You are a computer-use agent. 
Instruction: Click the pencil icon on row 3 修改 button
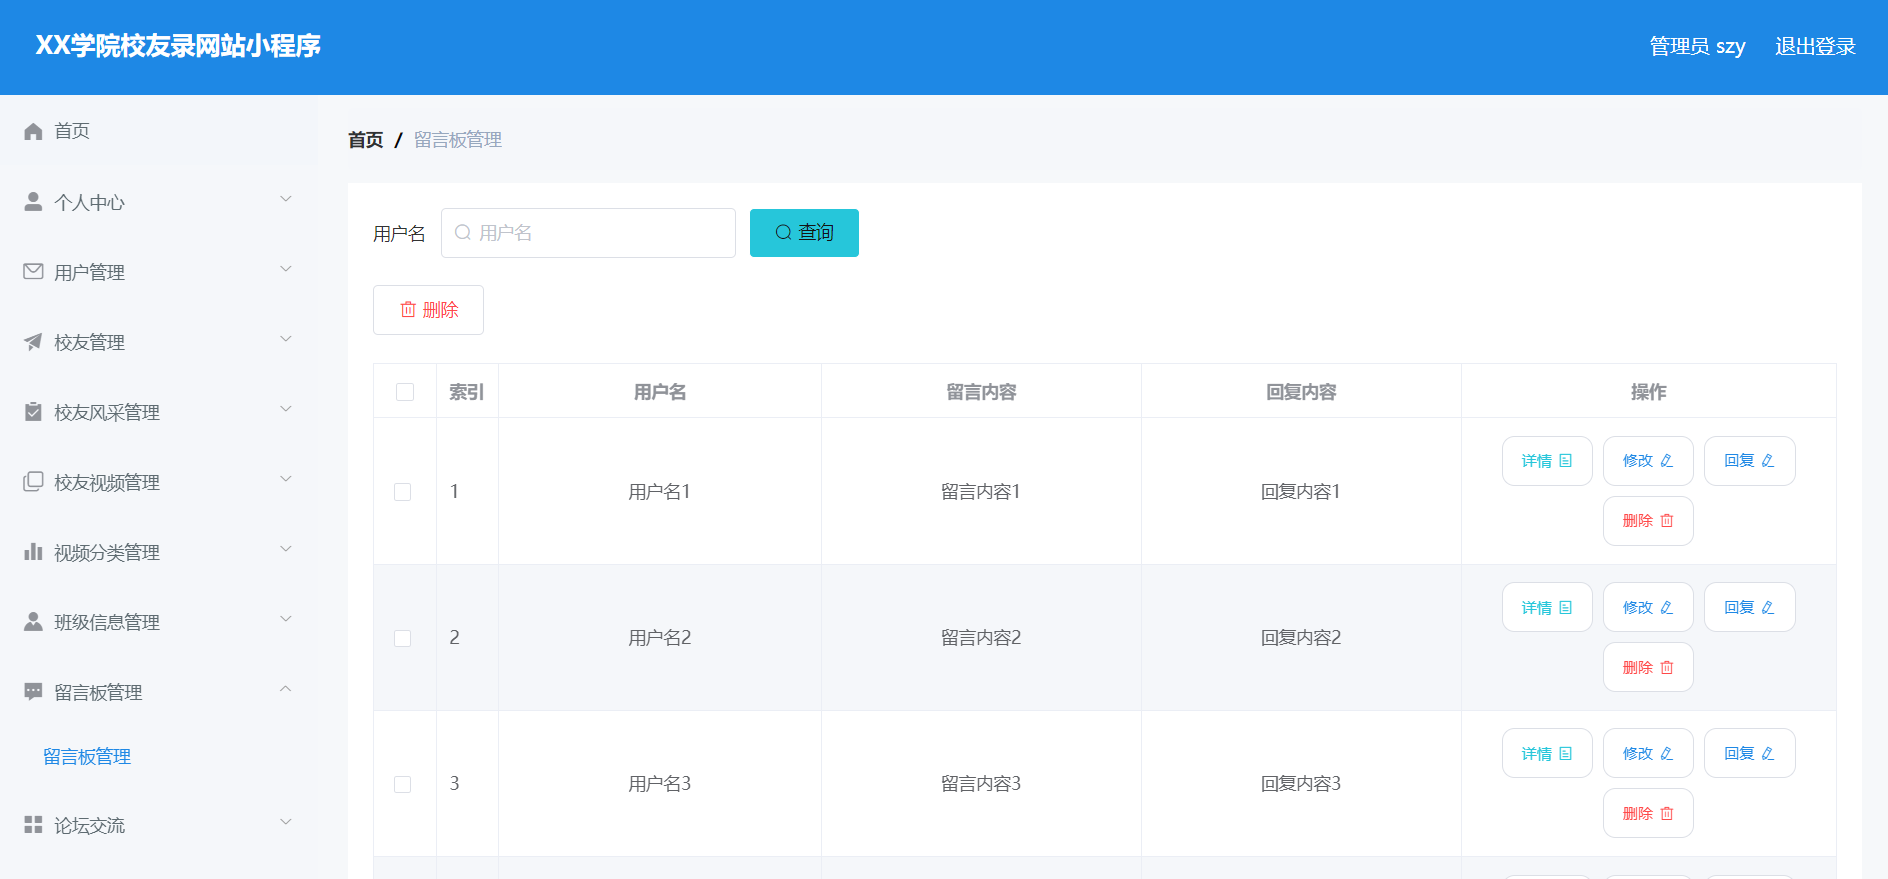1667,754
